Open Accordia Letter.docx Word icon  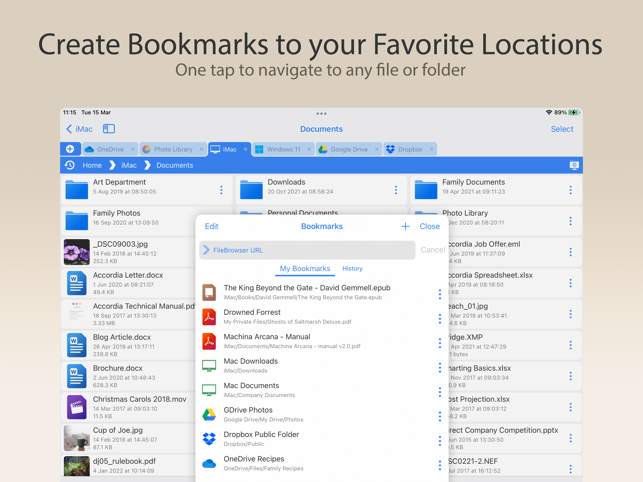click(77, 283)
